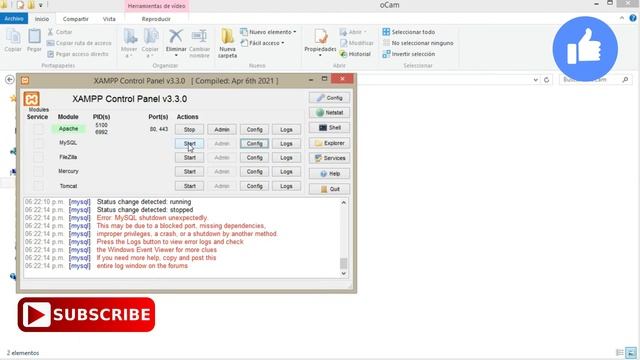Click Copiar a folder icon
Image resolution: width=640 pixels, height=360 pixels.
click(150, 42)
